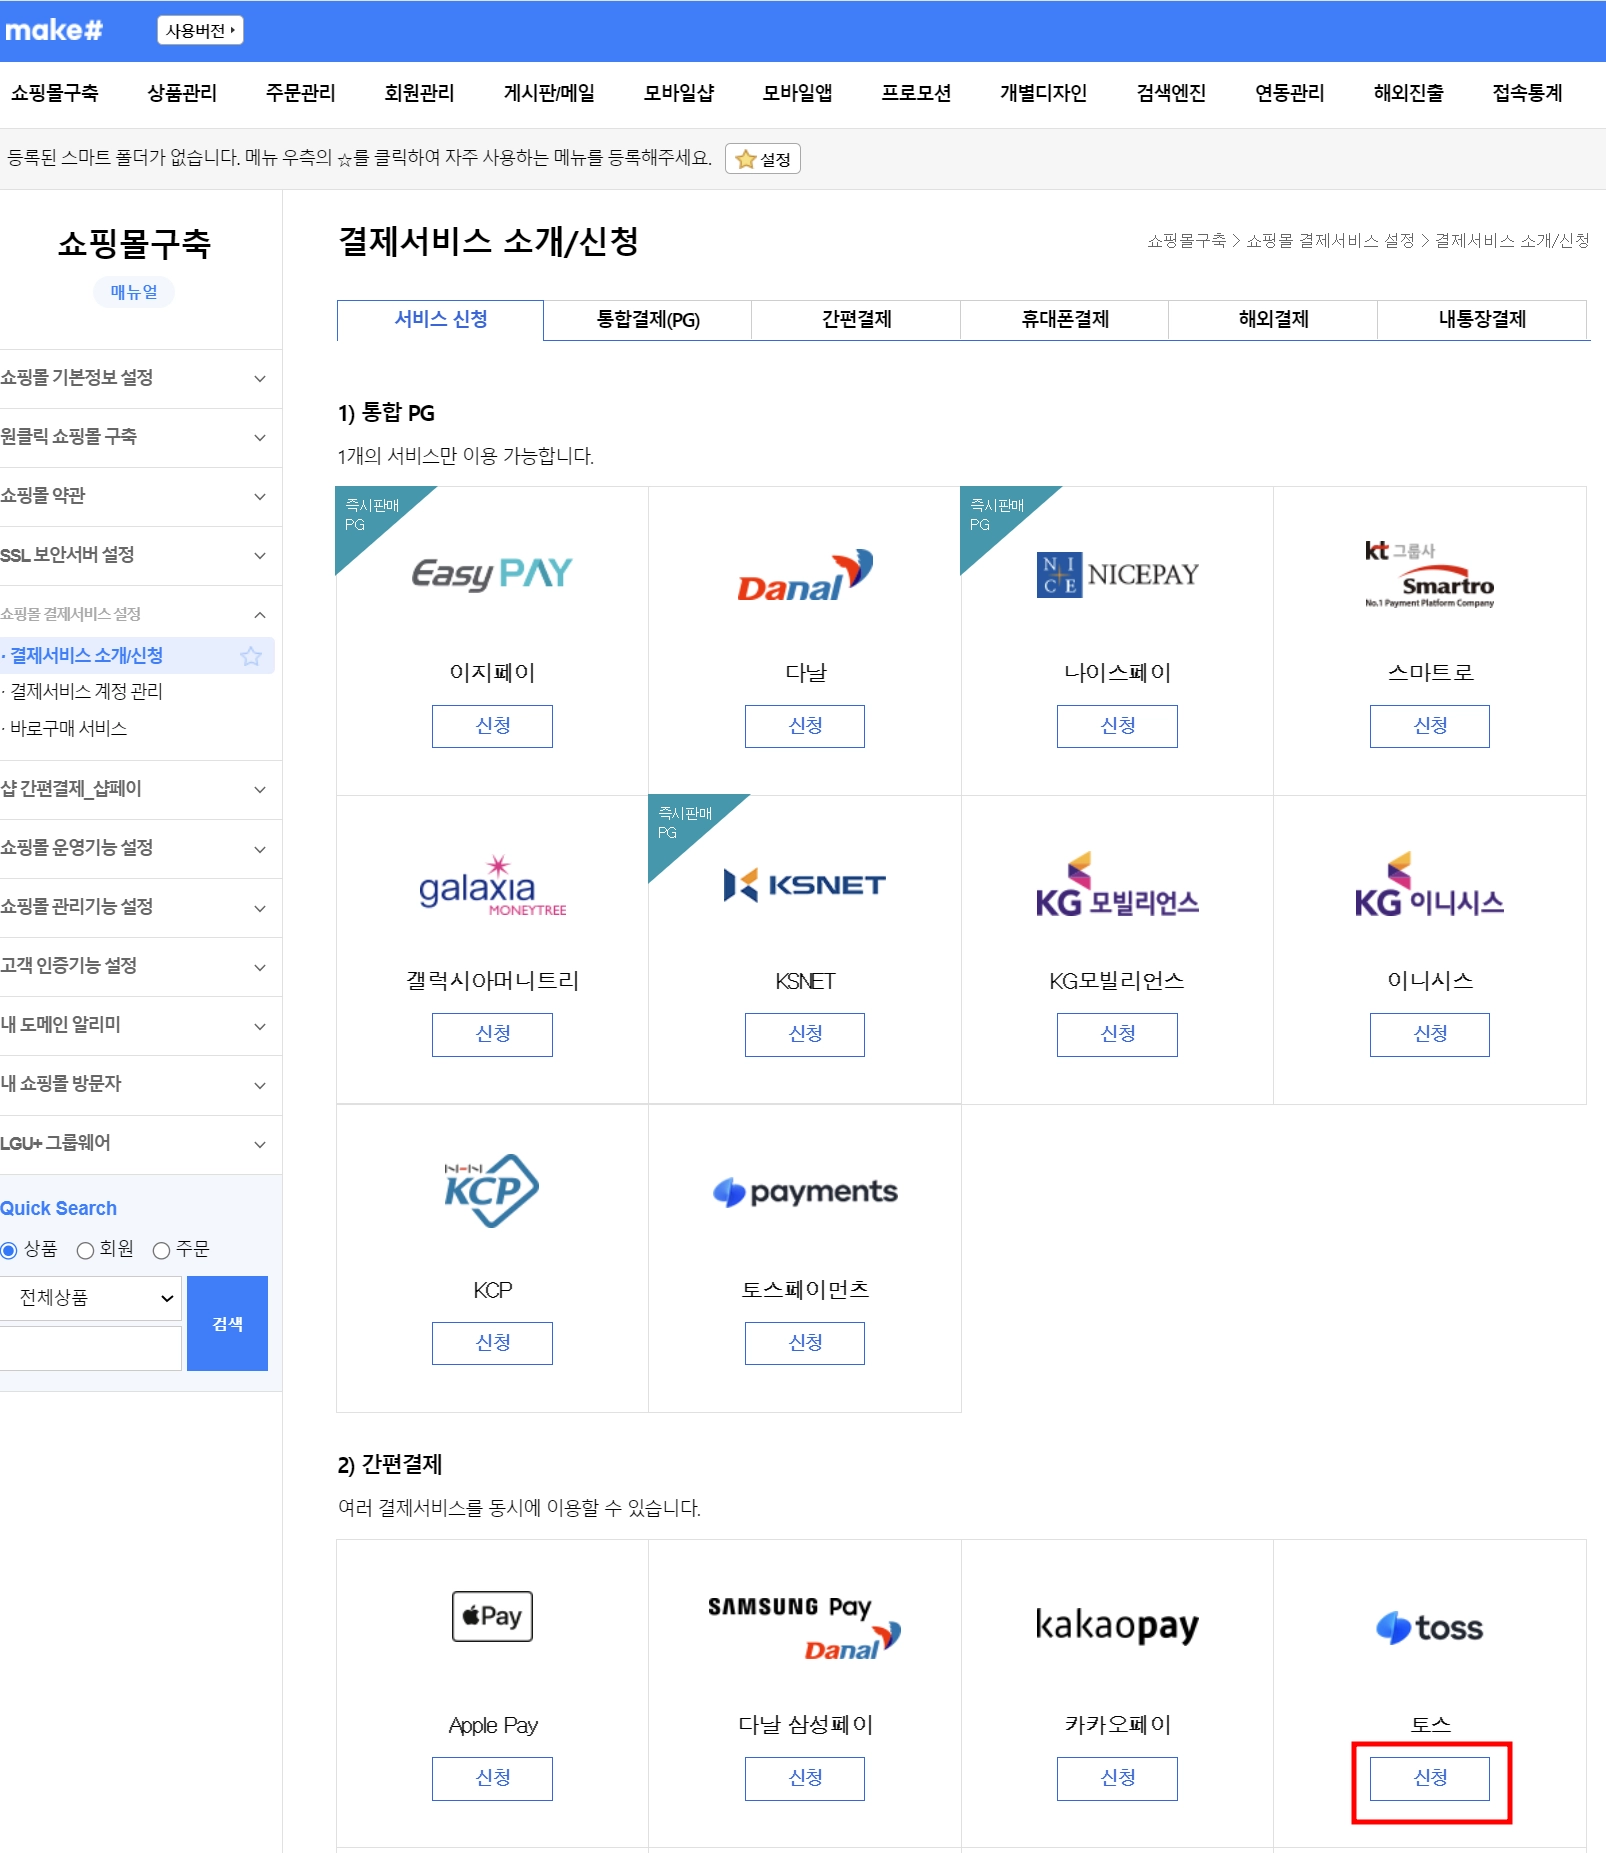The image size is (1606, 1853).
Task: Switch to 해외결제 tab
Action: pyautogui.click(x=1273, y=320)
